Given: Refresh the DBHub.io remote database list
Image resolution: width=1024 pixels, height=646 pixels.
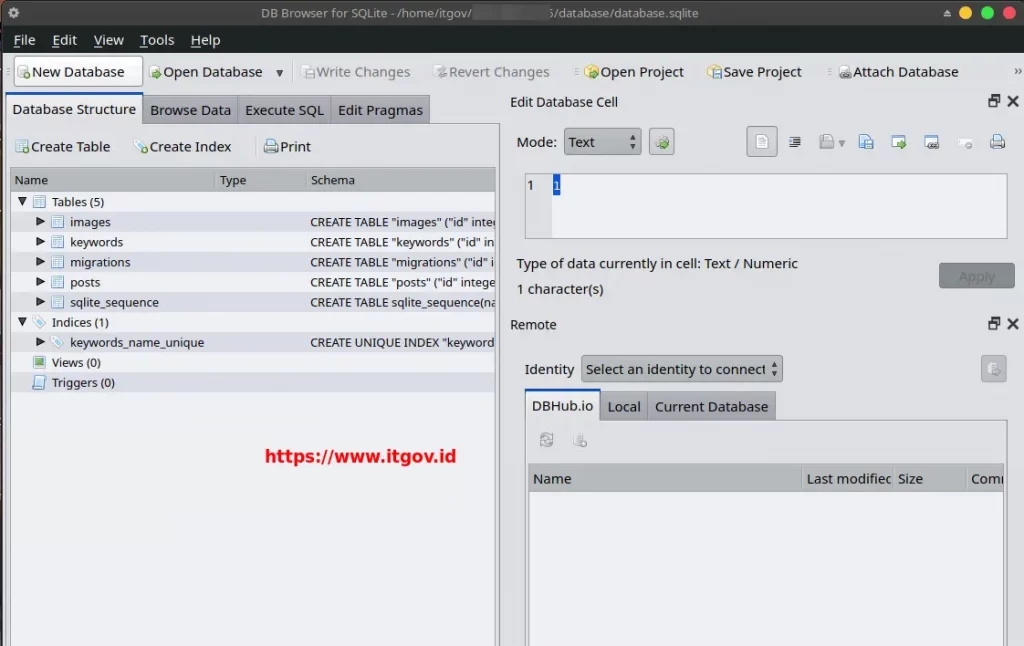Looking at the screenshot, I should coord(546,440).
